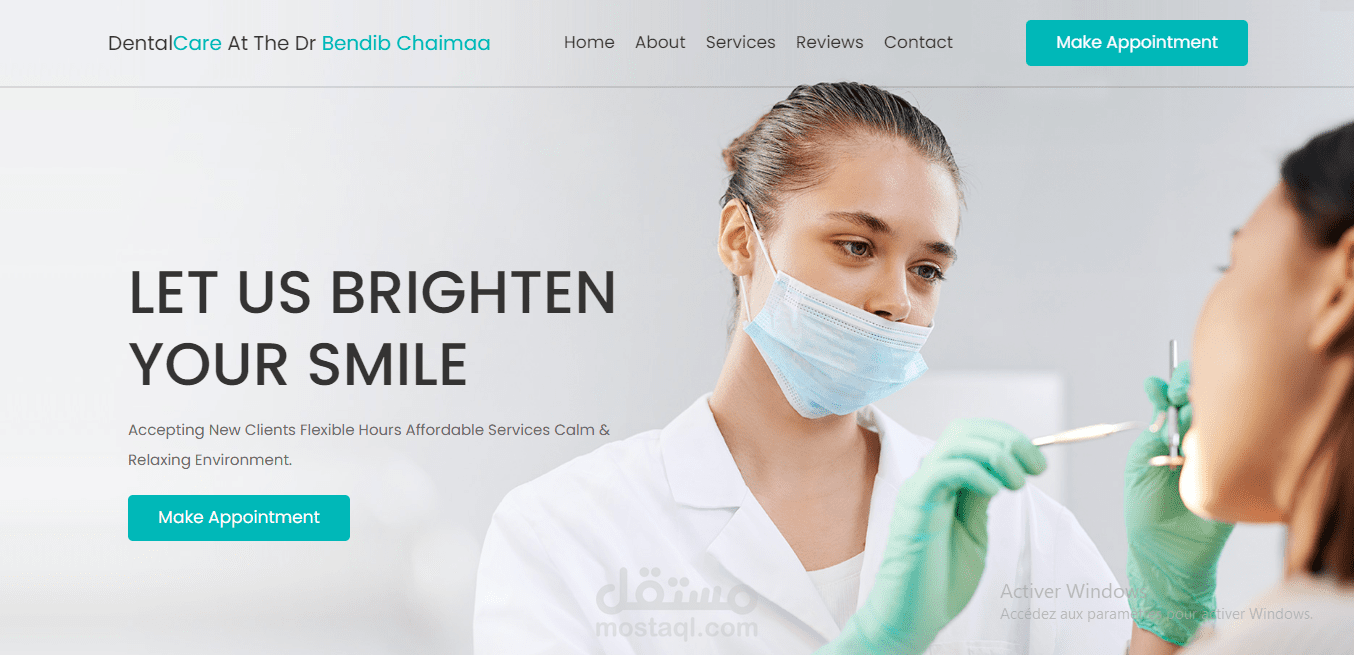Click the Contact navigation link
Image resolution: width=1354 pixels, height=655 pixels.
tap(918, 42)
